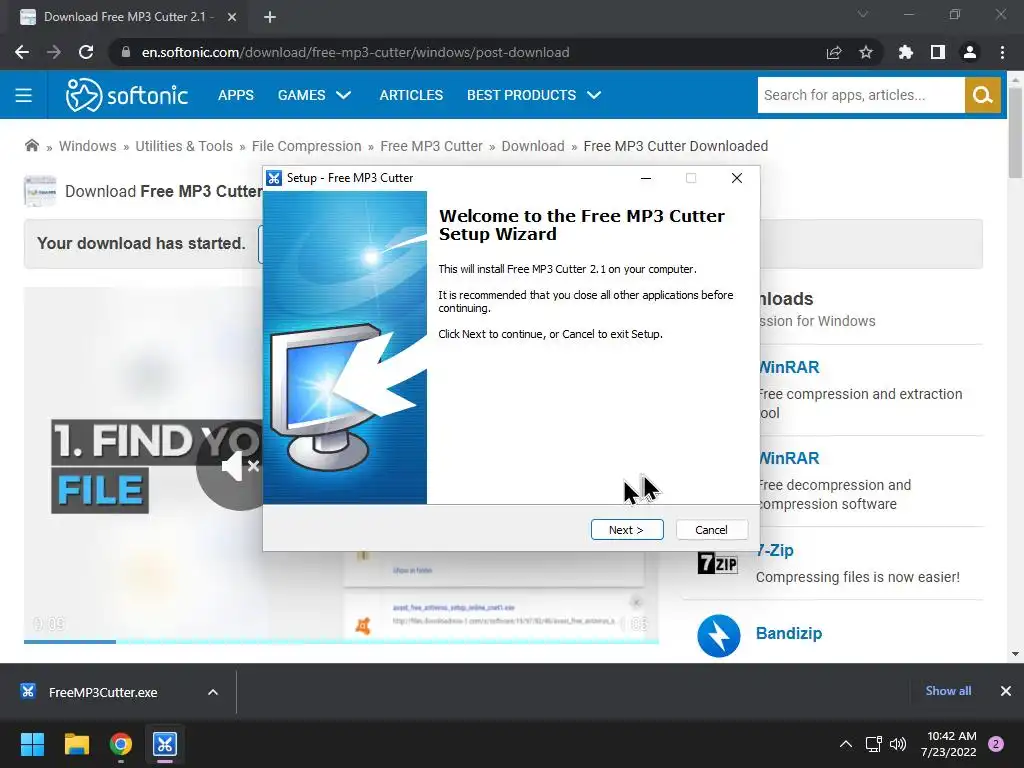Select the Download Free MP3 Cutter tab
The width and height of the screenshot is (1024, 768).
click(x=127, y=17)
